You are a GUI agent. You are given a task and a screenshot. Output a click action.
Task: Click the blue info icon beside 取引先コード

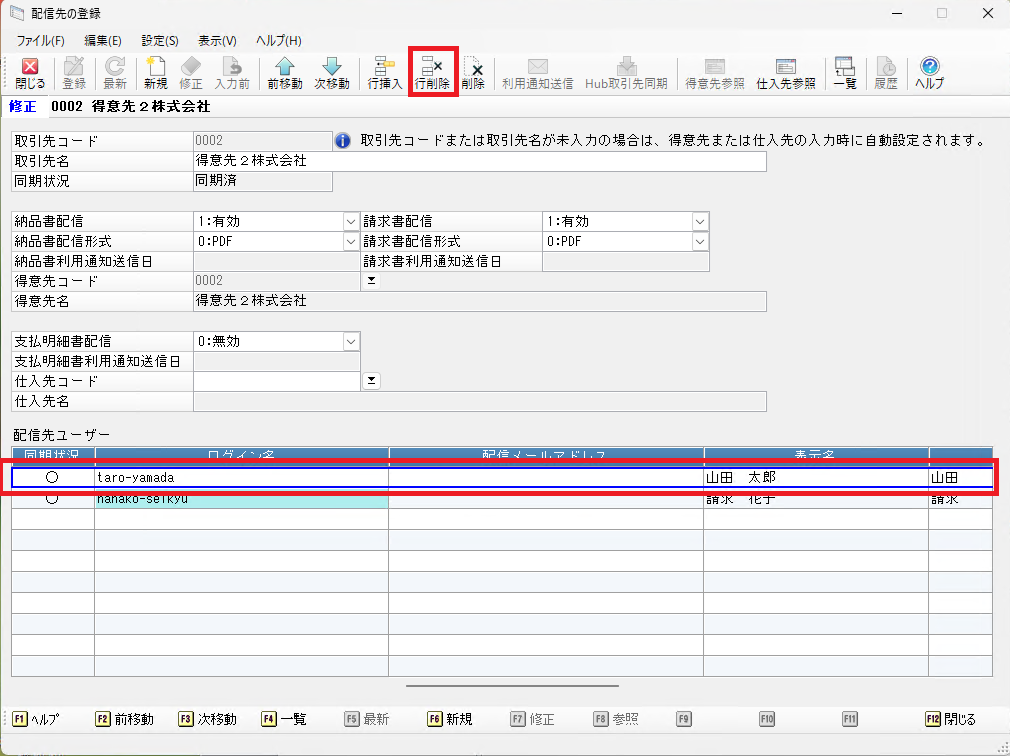pos(342,141)
